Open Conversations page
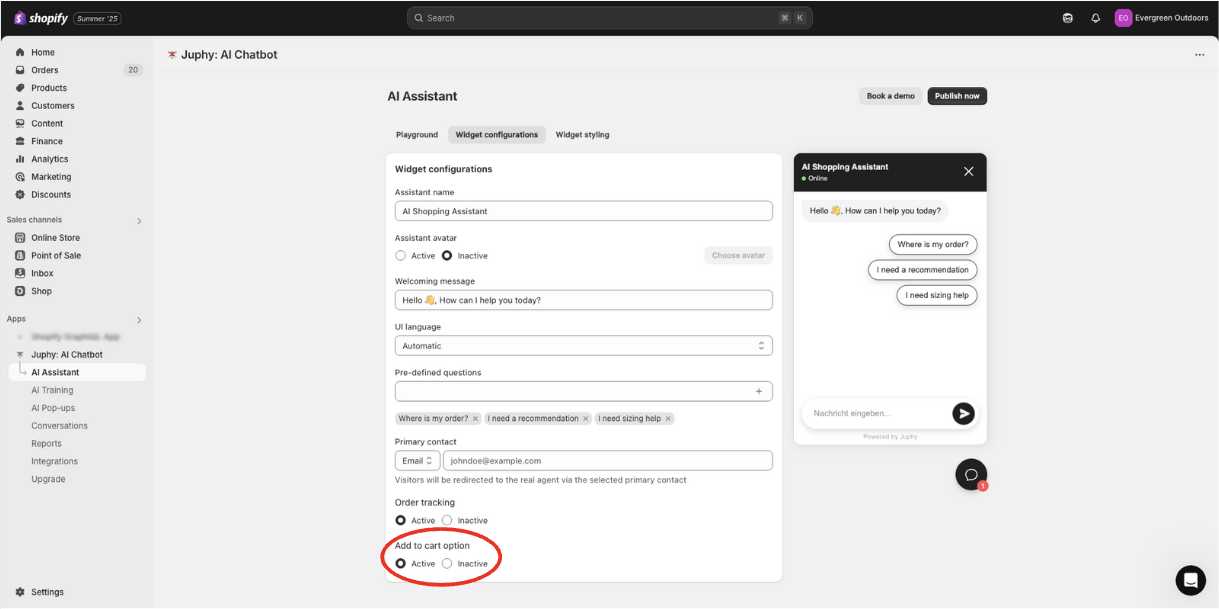 click(x=59, y=426)
